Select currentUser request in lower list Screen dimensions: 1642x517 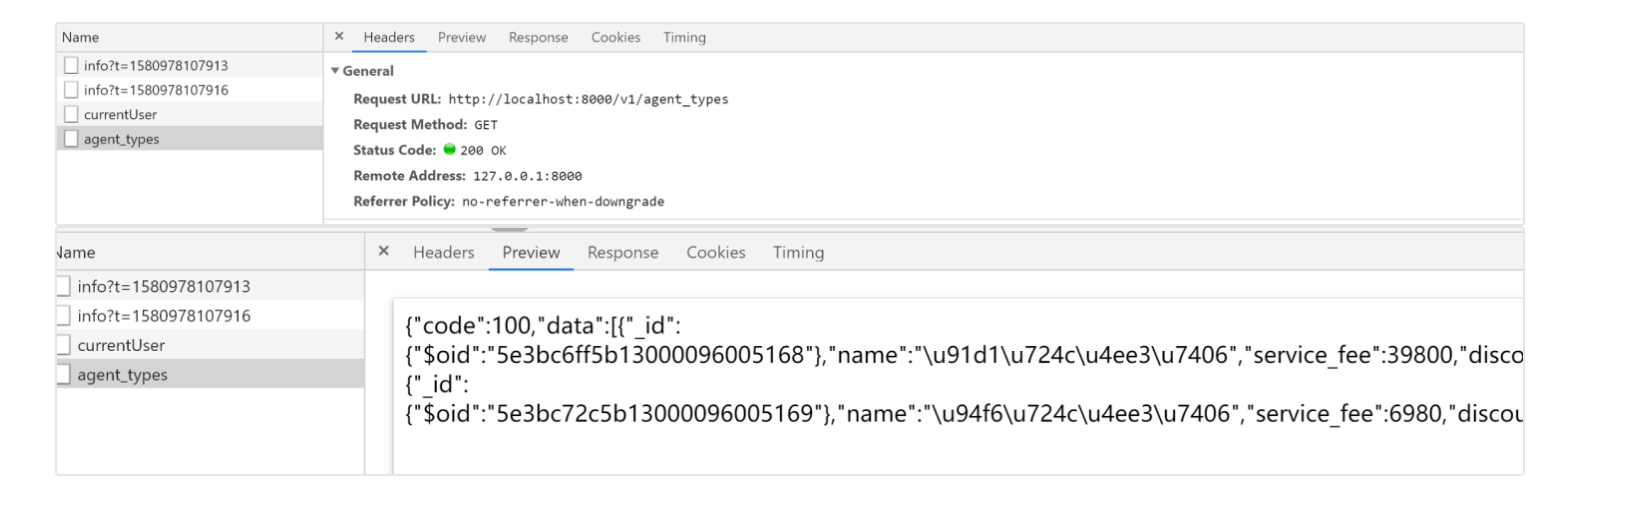tap(210, 345)
